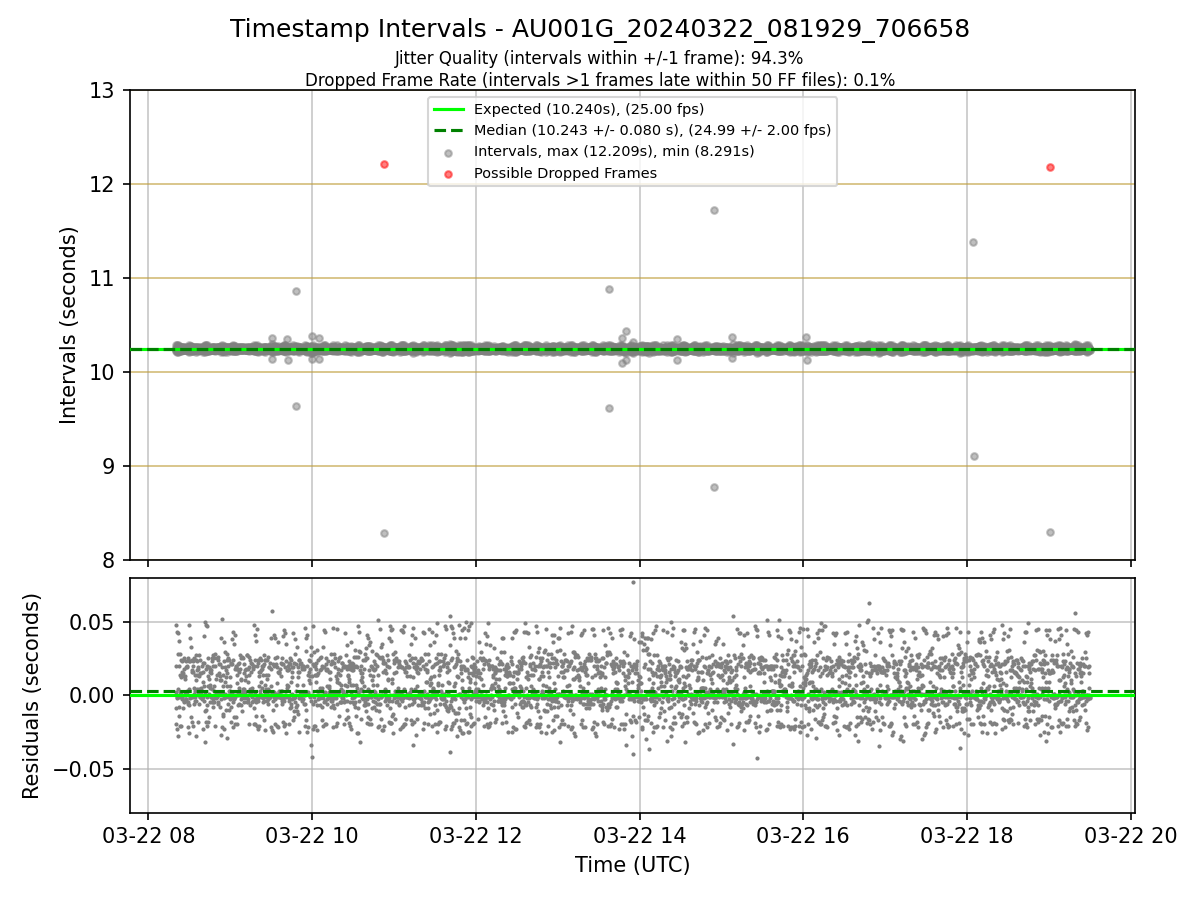Click the red dropped-frame point near 03-22 19
Image resolution: width=1200 pixels, height=900 pixels.
click(1050, 167)
